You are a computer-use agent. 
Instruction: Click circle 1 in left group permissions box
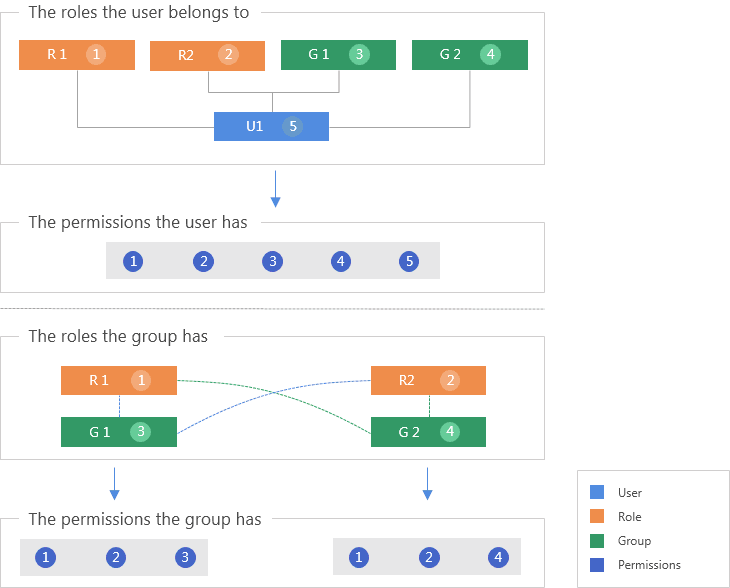pyautogui.click(x=47, y=557)
